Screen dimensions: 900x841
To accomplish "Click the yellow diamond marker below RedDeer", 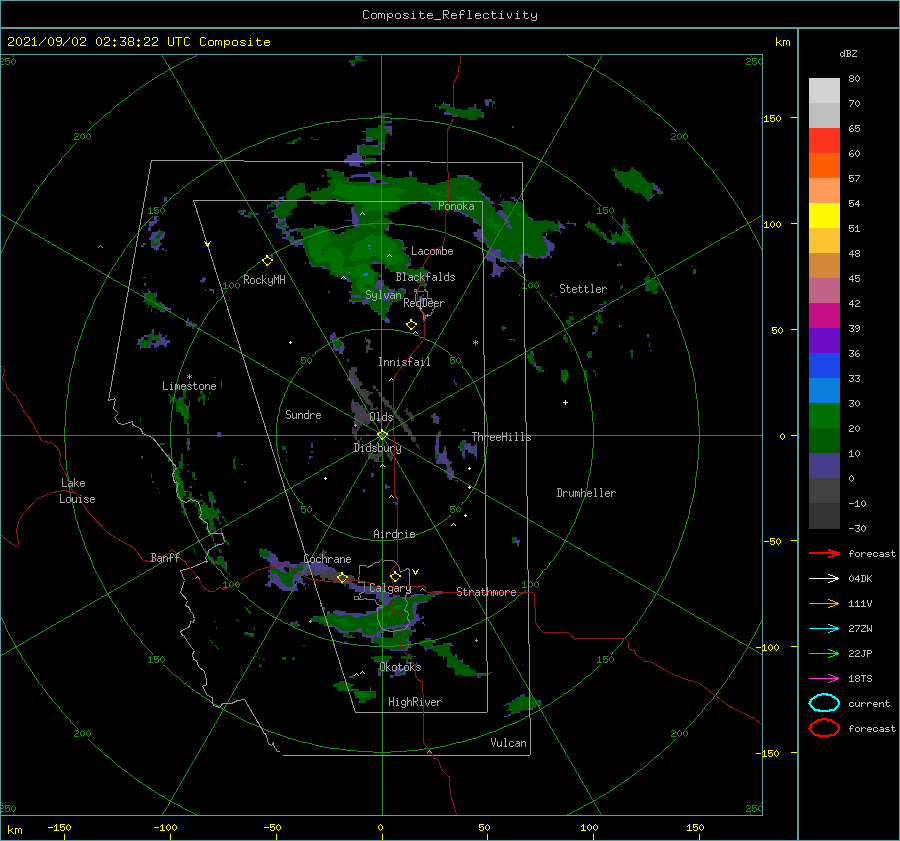I will [411, 325].
